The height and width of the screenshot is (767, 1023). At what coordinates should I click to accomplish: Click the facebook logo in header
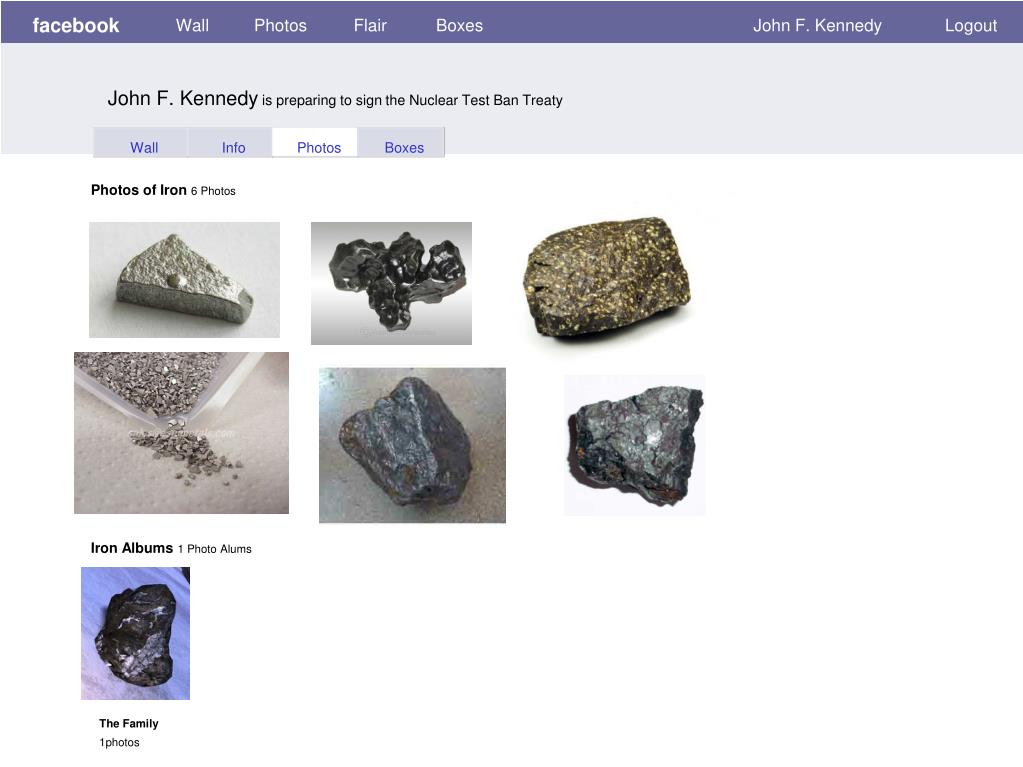[x=76, y=25]
